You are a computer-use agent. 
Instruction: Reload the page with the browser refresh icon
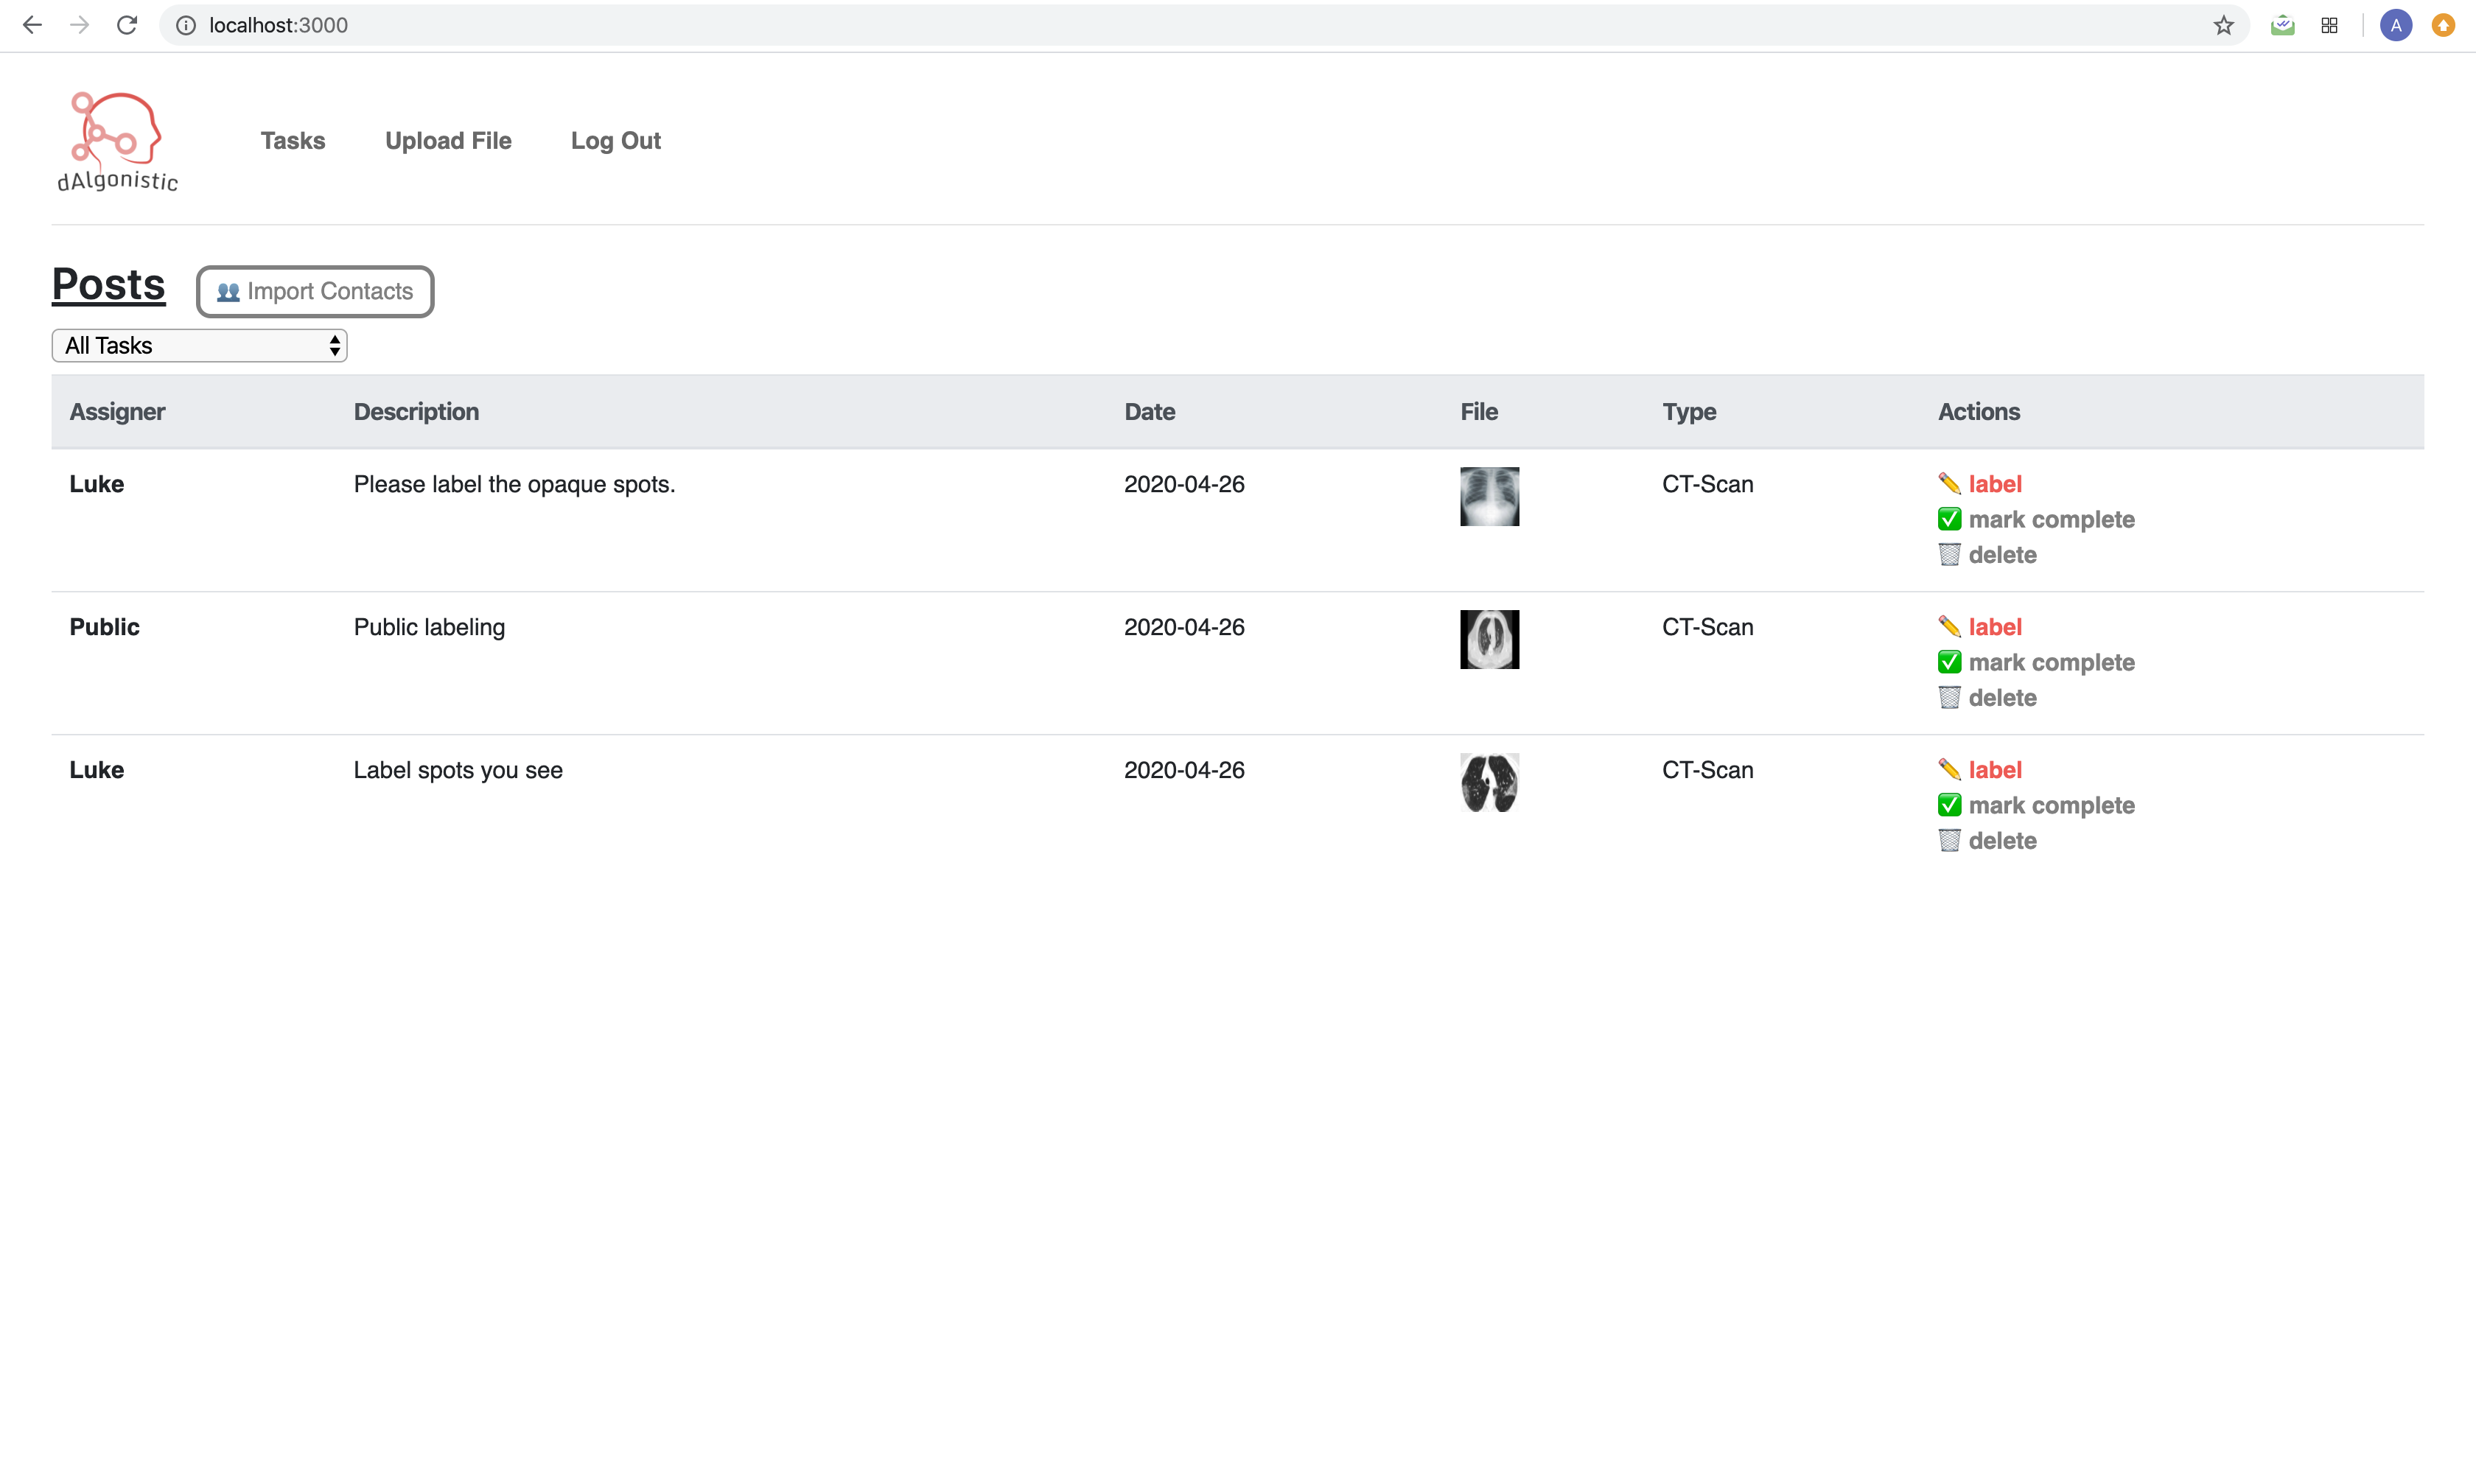127,25
